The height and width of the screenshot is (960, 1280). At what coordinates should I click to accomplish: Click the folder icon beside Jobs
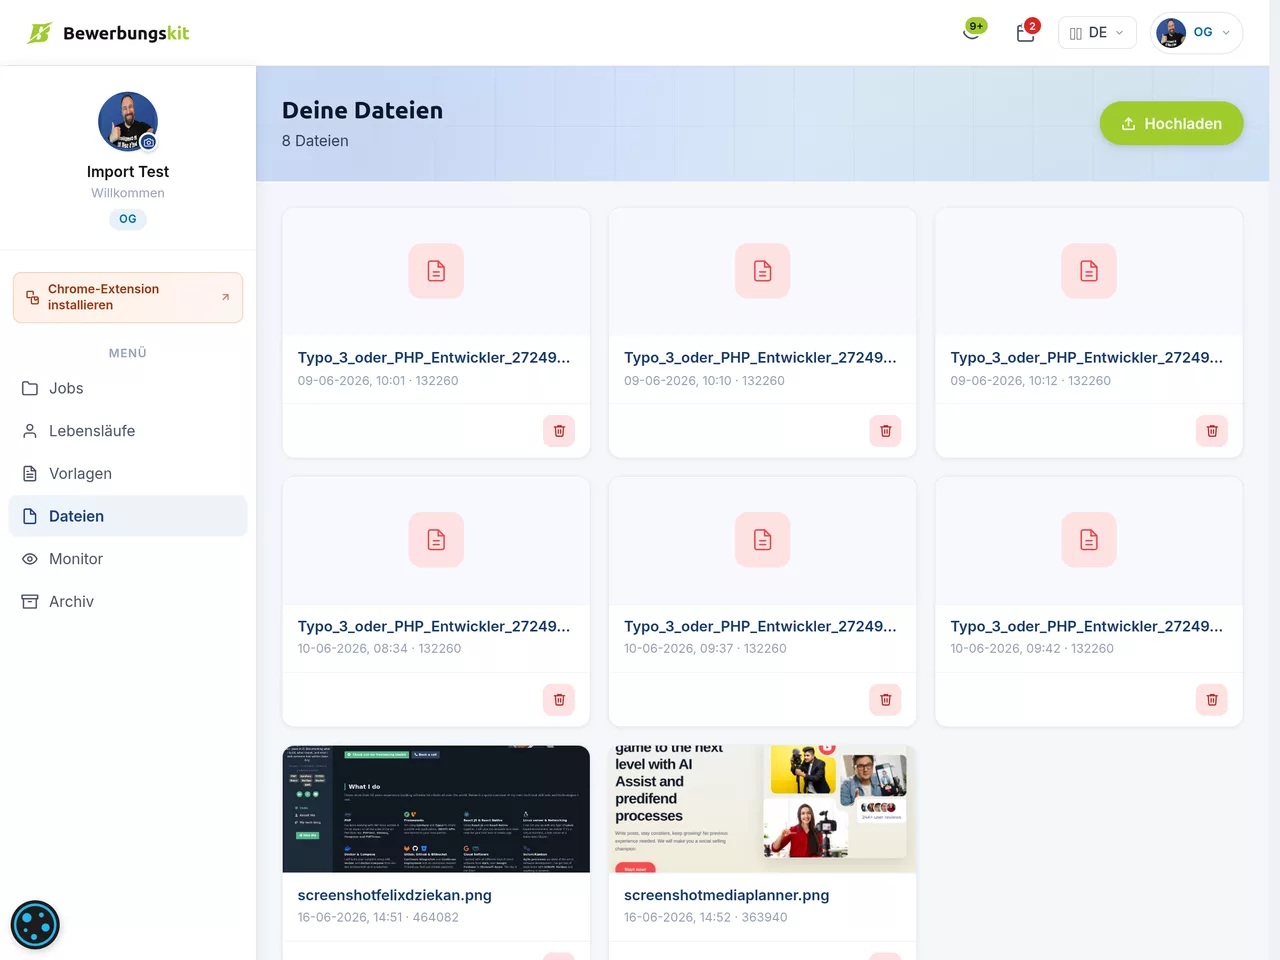click(x=30, y=388)
